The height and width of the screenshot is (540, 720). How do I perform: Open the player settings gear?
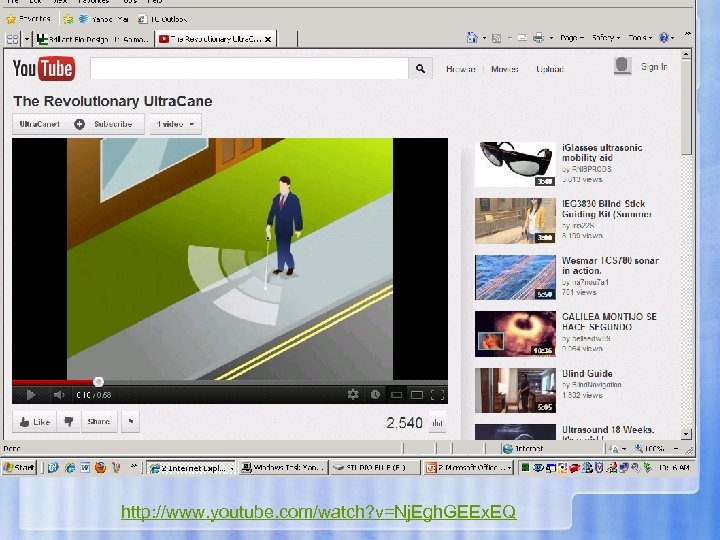click(353, 394)
